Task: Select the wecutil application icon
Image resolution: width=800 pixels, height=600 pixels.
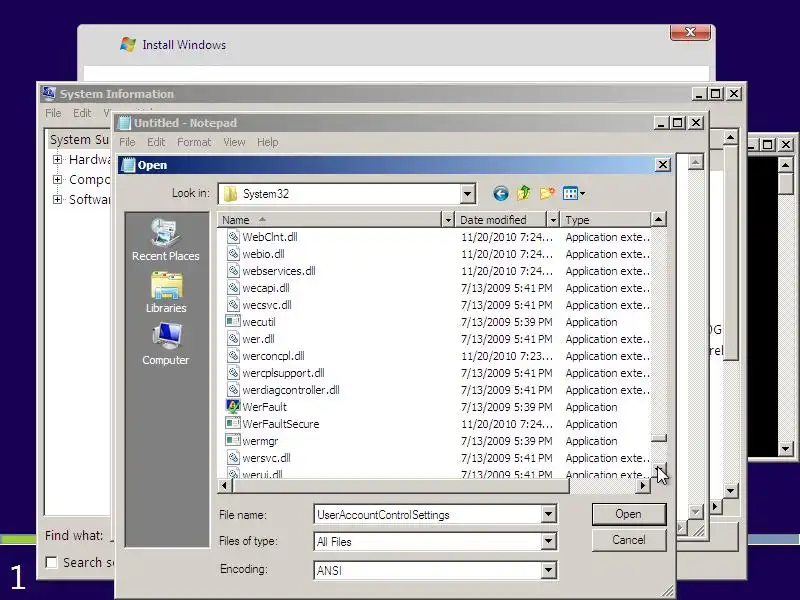Action: 233,321
